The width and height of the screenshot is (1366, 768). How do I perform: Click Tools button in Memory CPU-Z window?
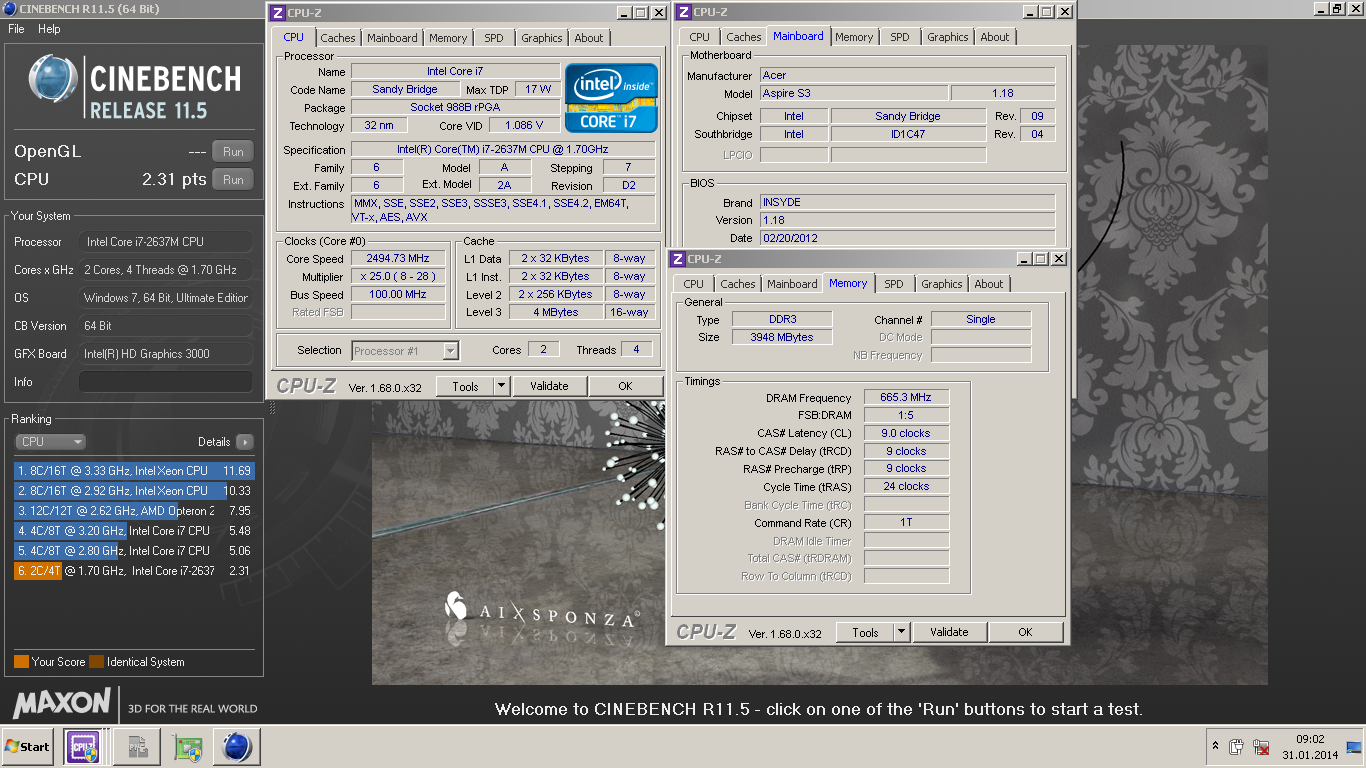click(x=865, y=632)
